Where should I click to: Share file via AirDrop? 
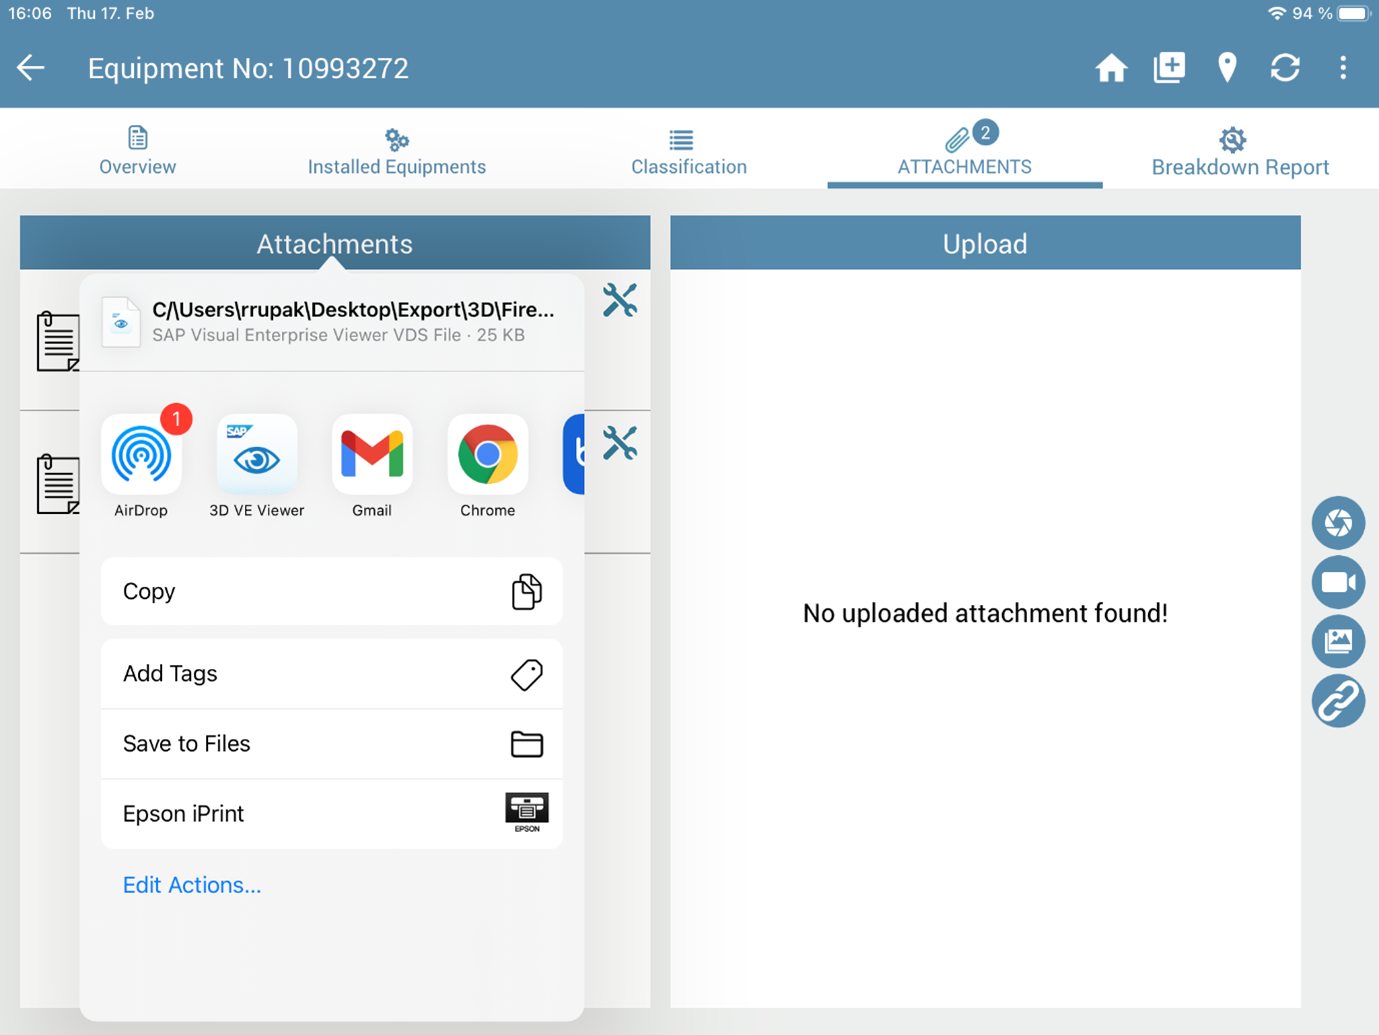[x=141, y=456]
